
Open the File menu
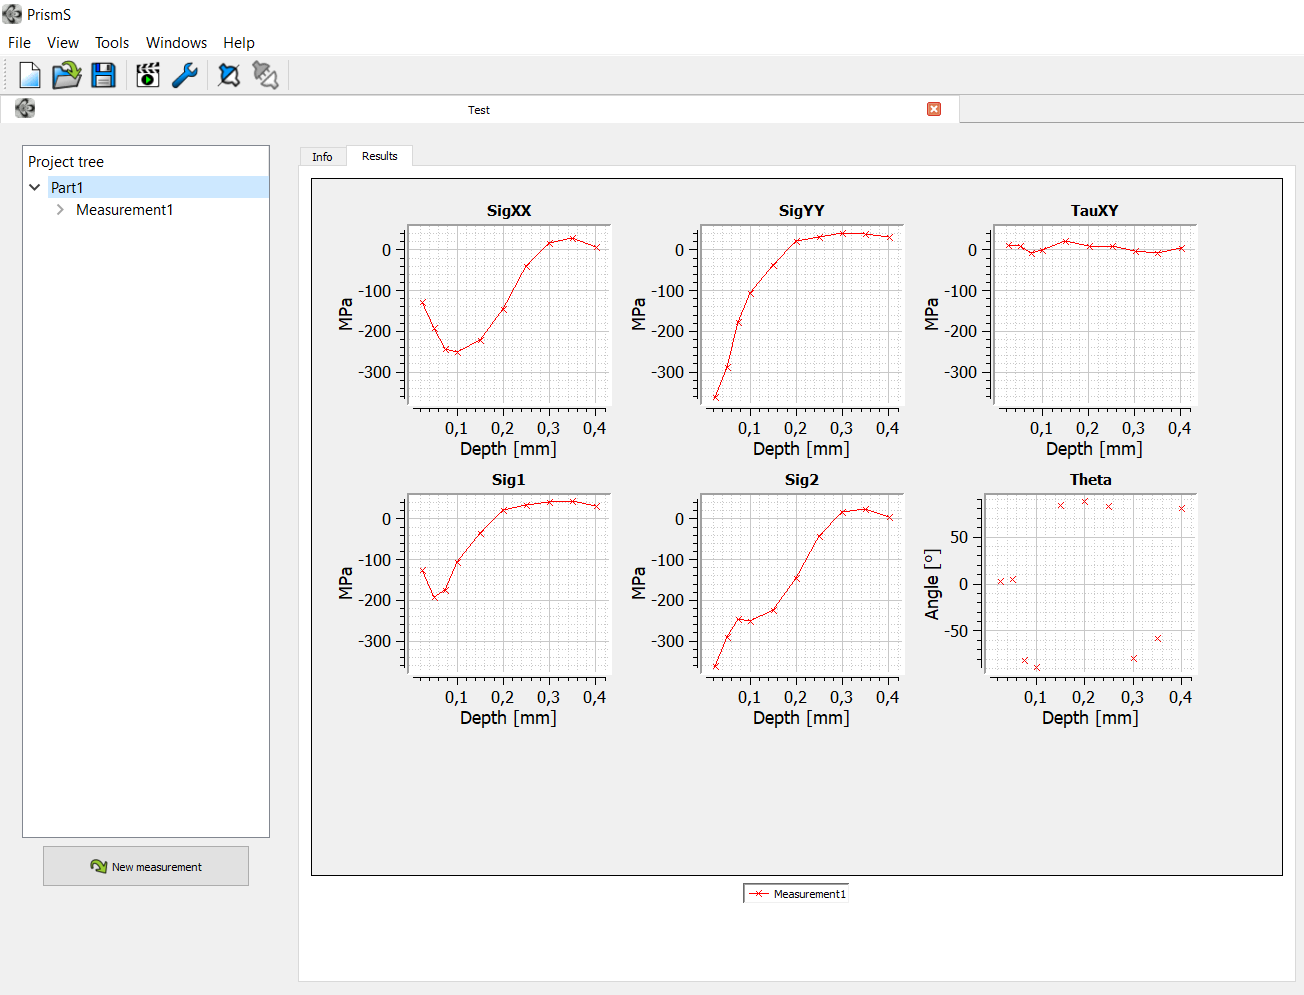(19, 43)
